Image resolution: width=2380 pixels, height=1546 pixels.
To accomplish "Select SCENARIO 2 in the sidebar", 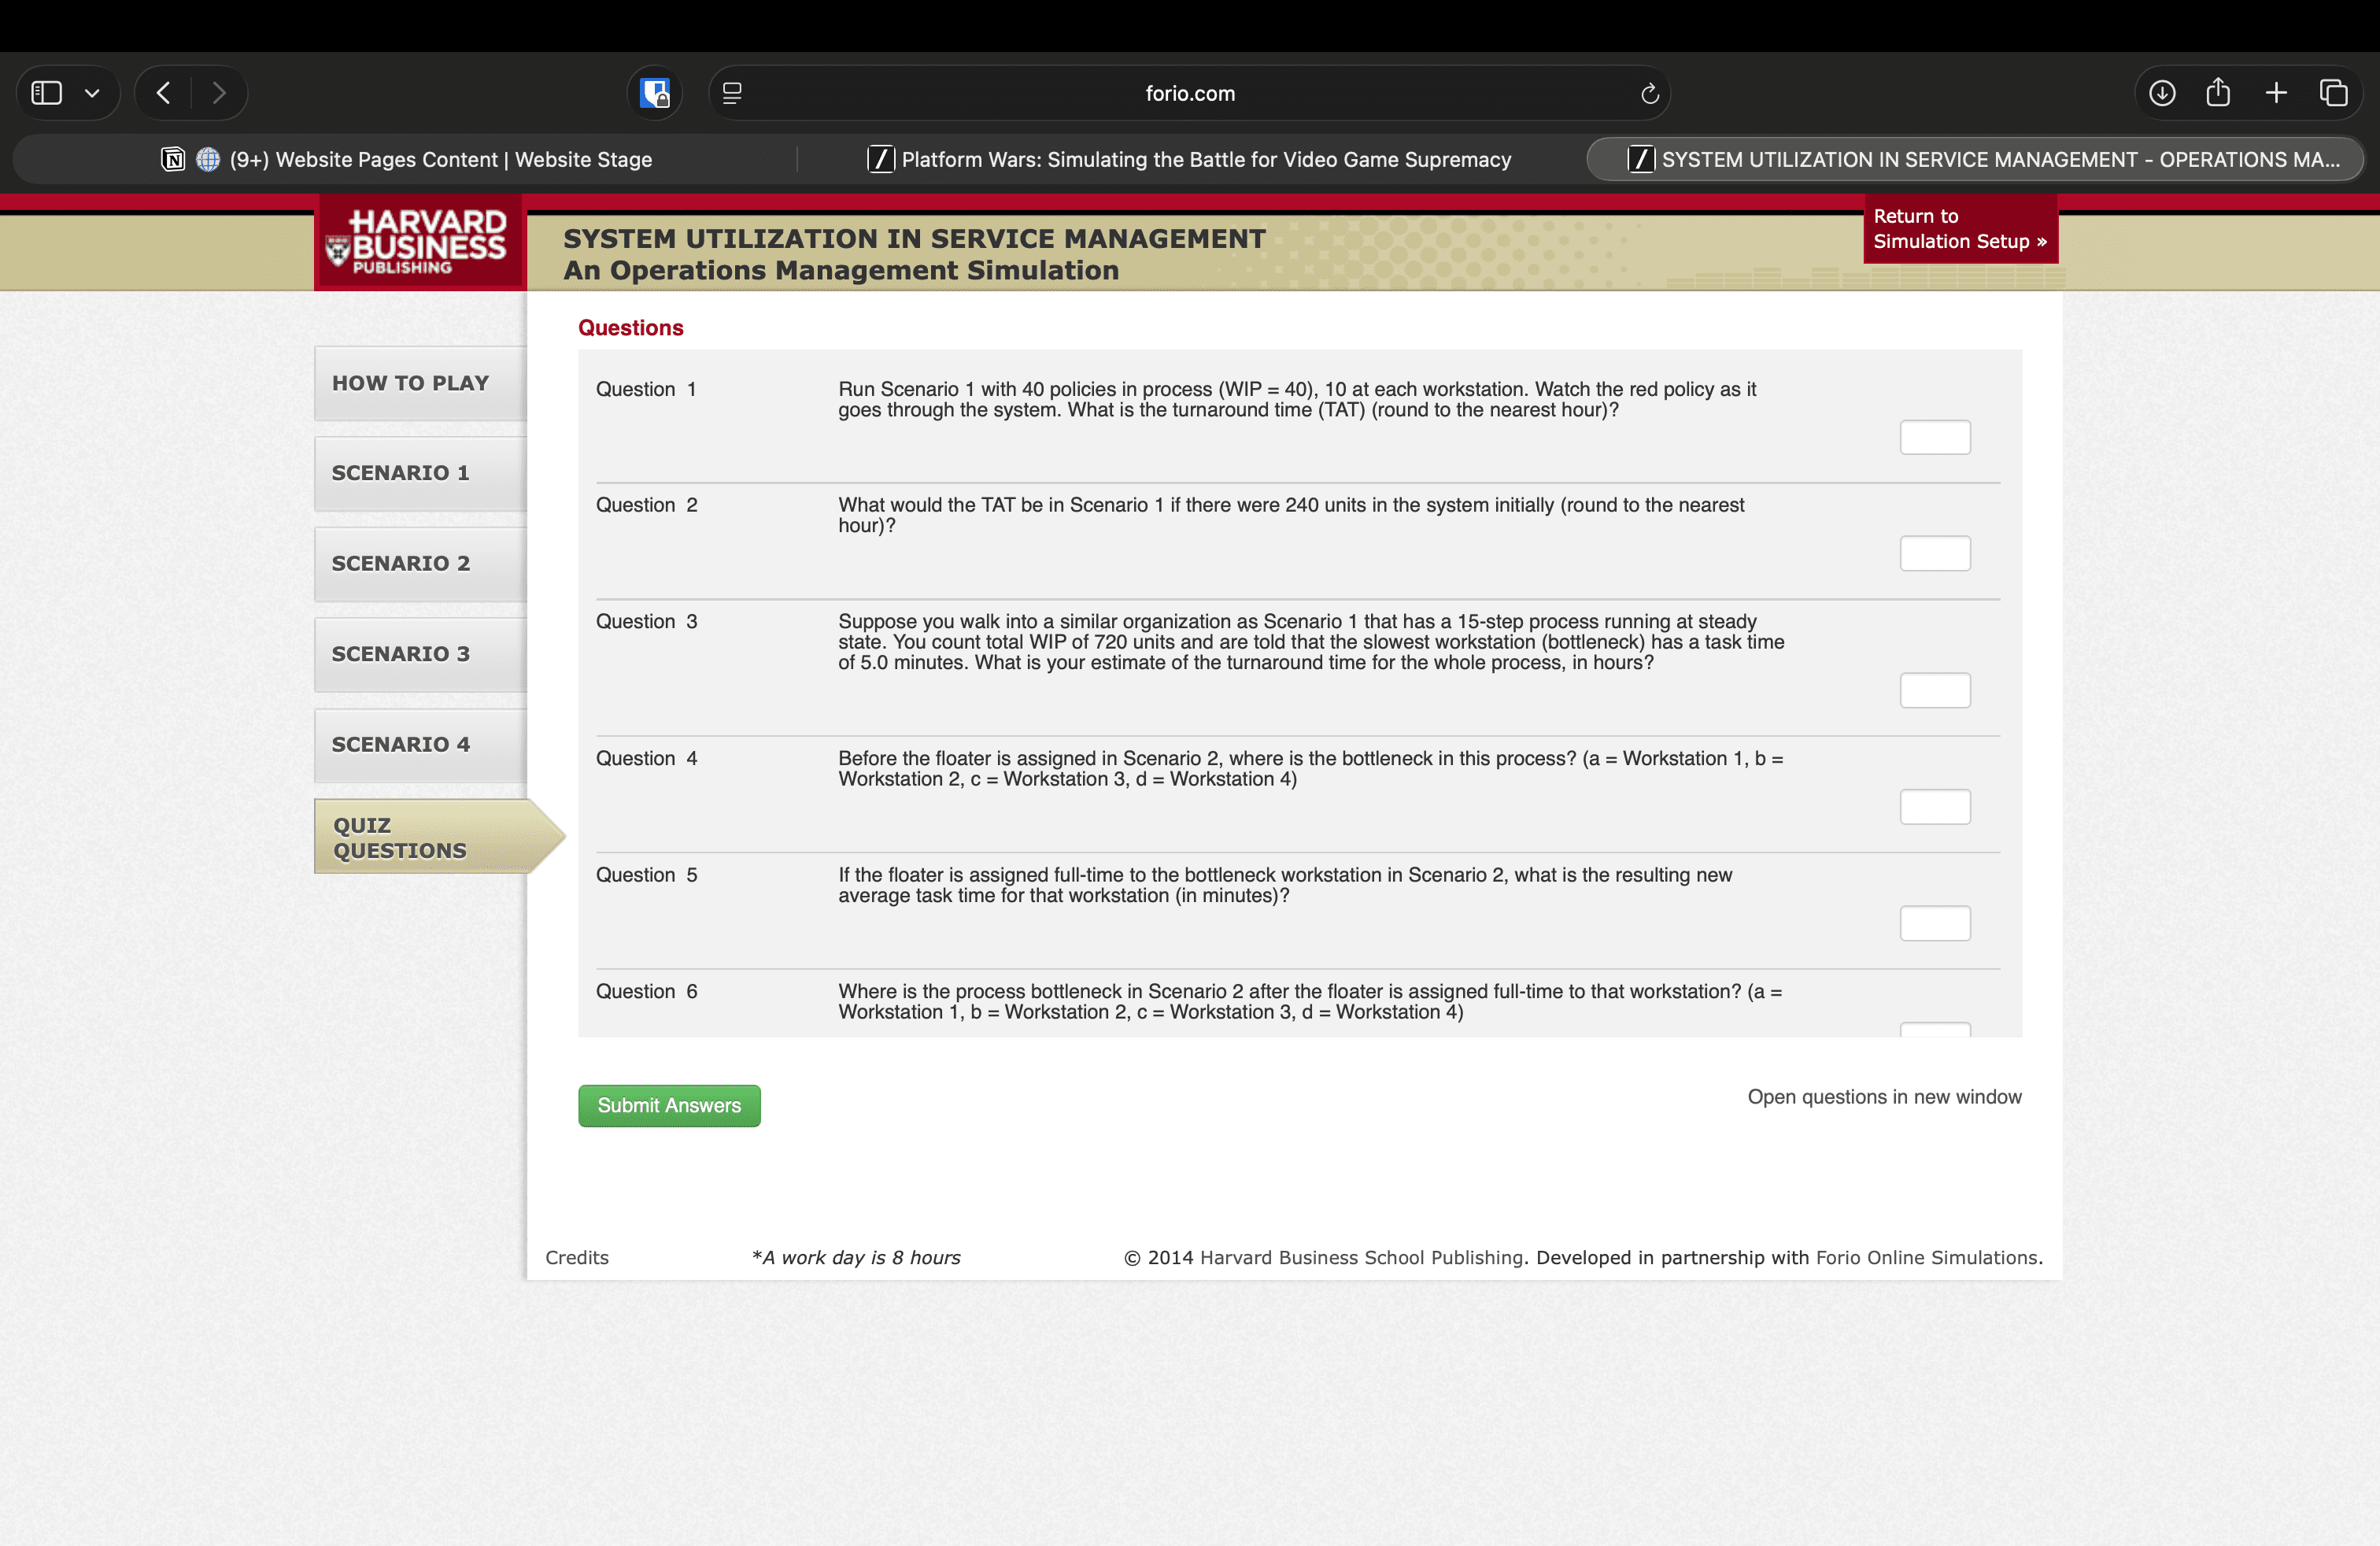I will 400,563.
